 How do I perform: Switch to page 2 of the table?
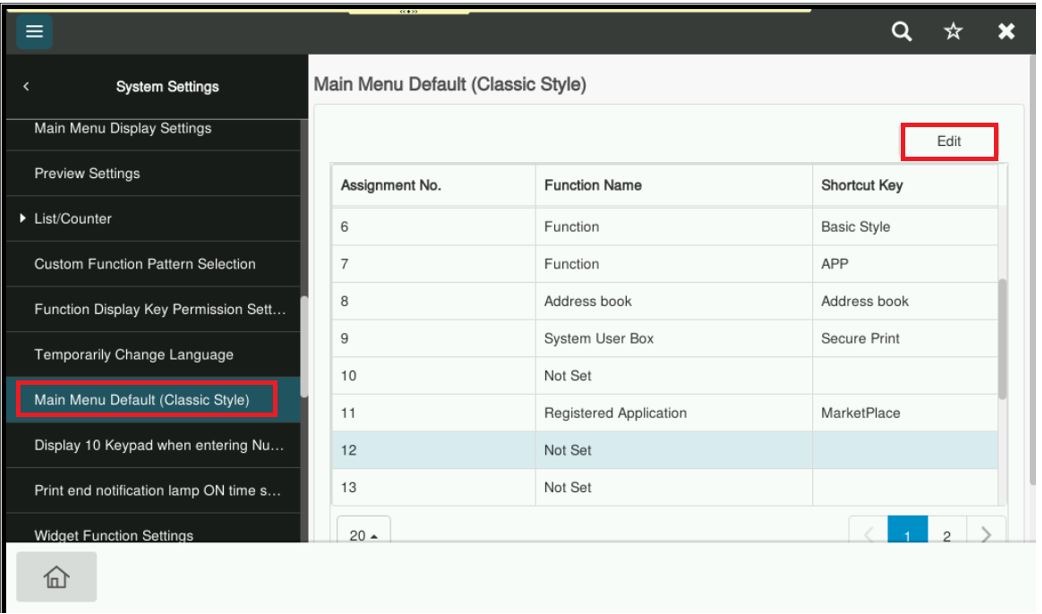point(947,534)
